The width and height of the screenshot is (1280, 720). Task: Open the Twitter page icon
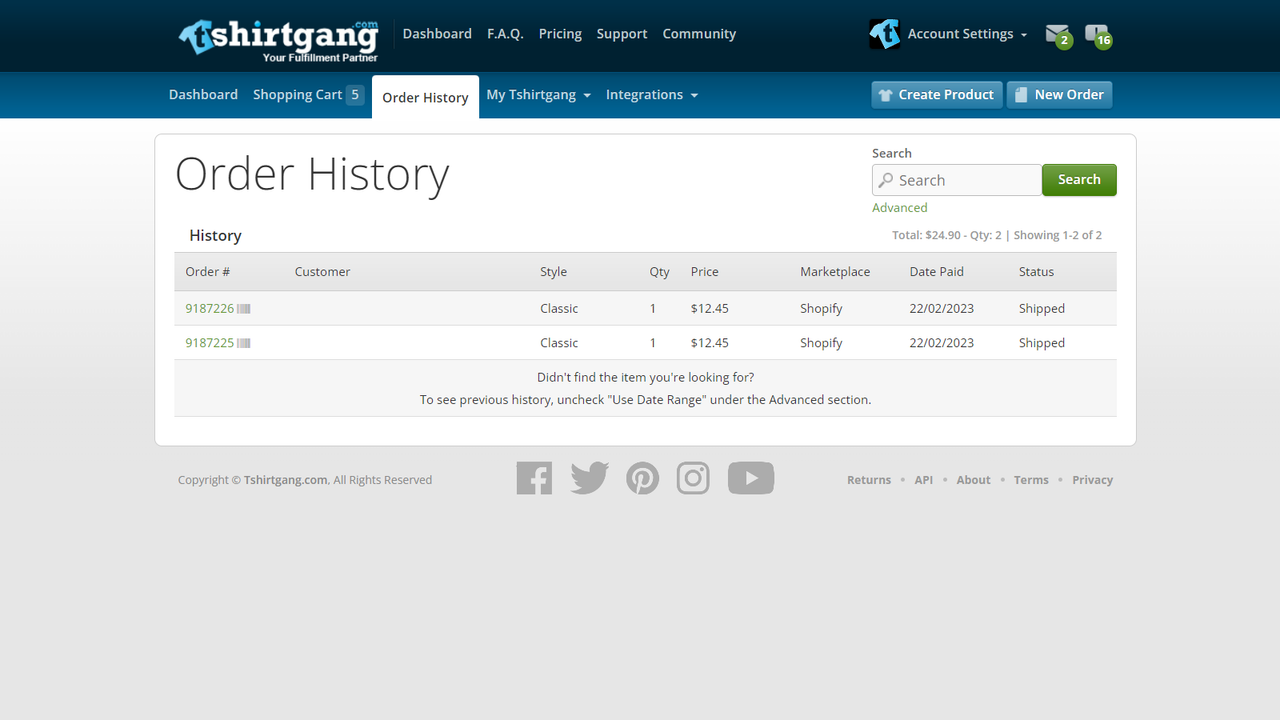click(590, 478)
